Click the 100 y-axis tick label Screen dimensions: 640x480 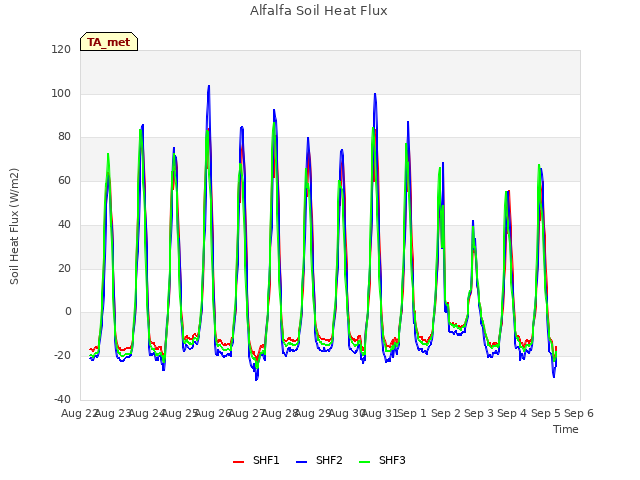pos(61,93)
